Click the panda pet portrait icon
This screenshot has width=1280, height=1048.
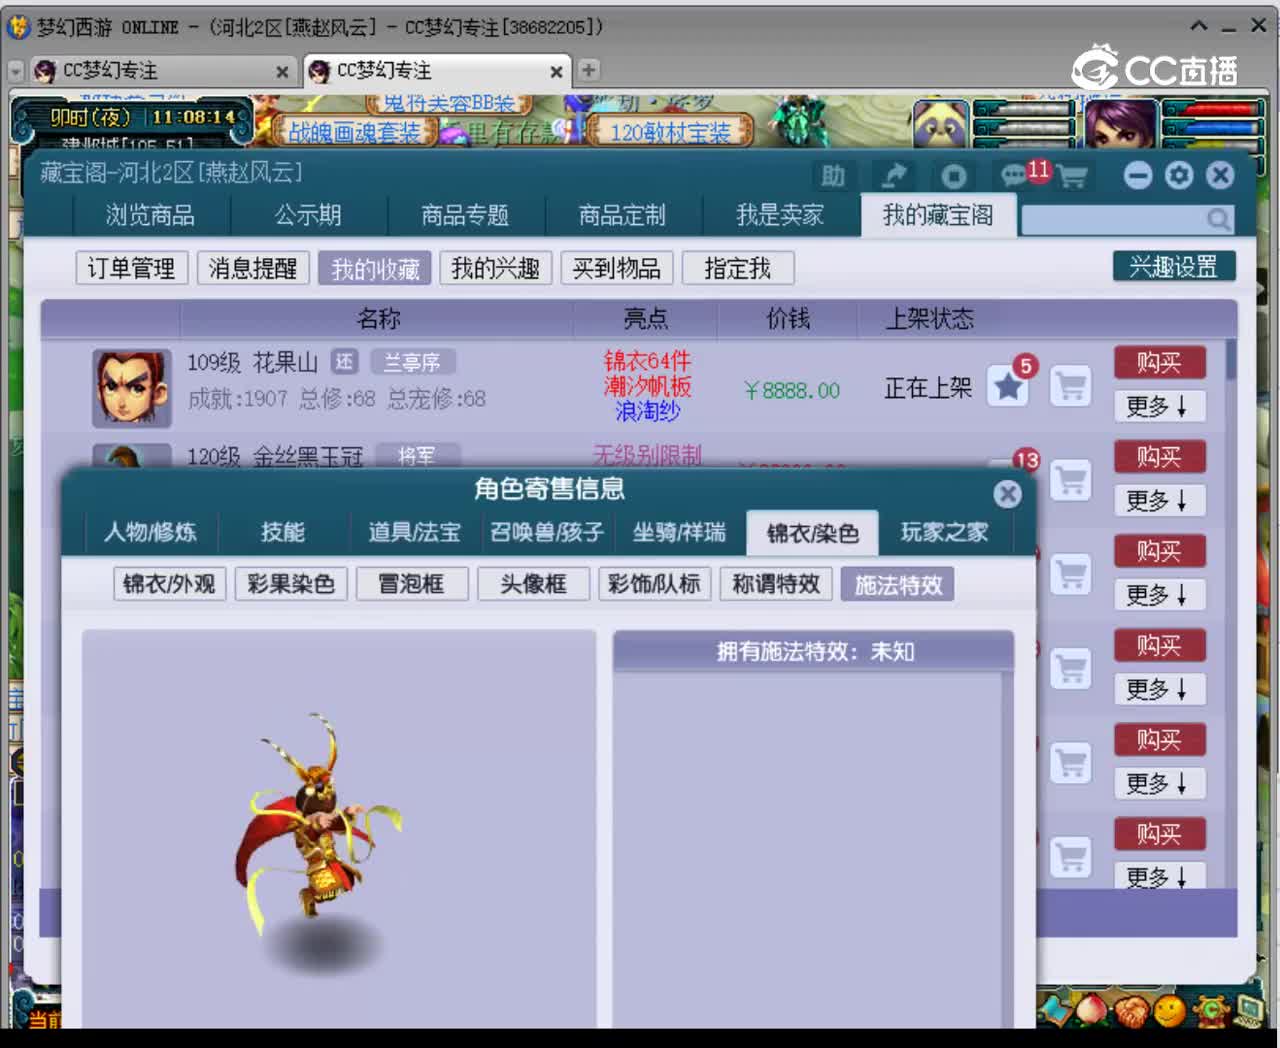(941, 124)
